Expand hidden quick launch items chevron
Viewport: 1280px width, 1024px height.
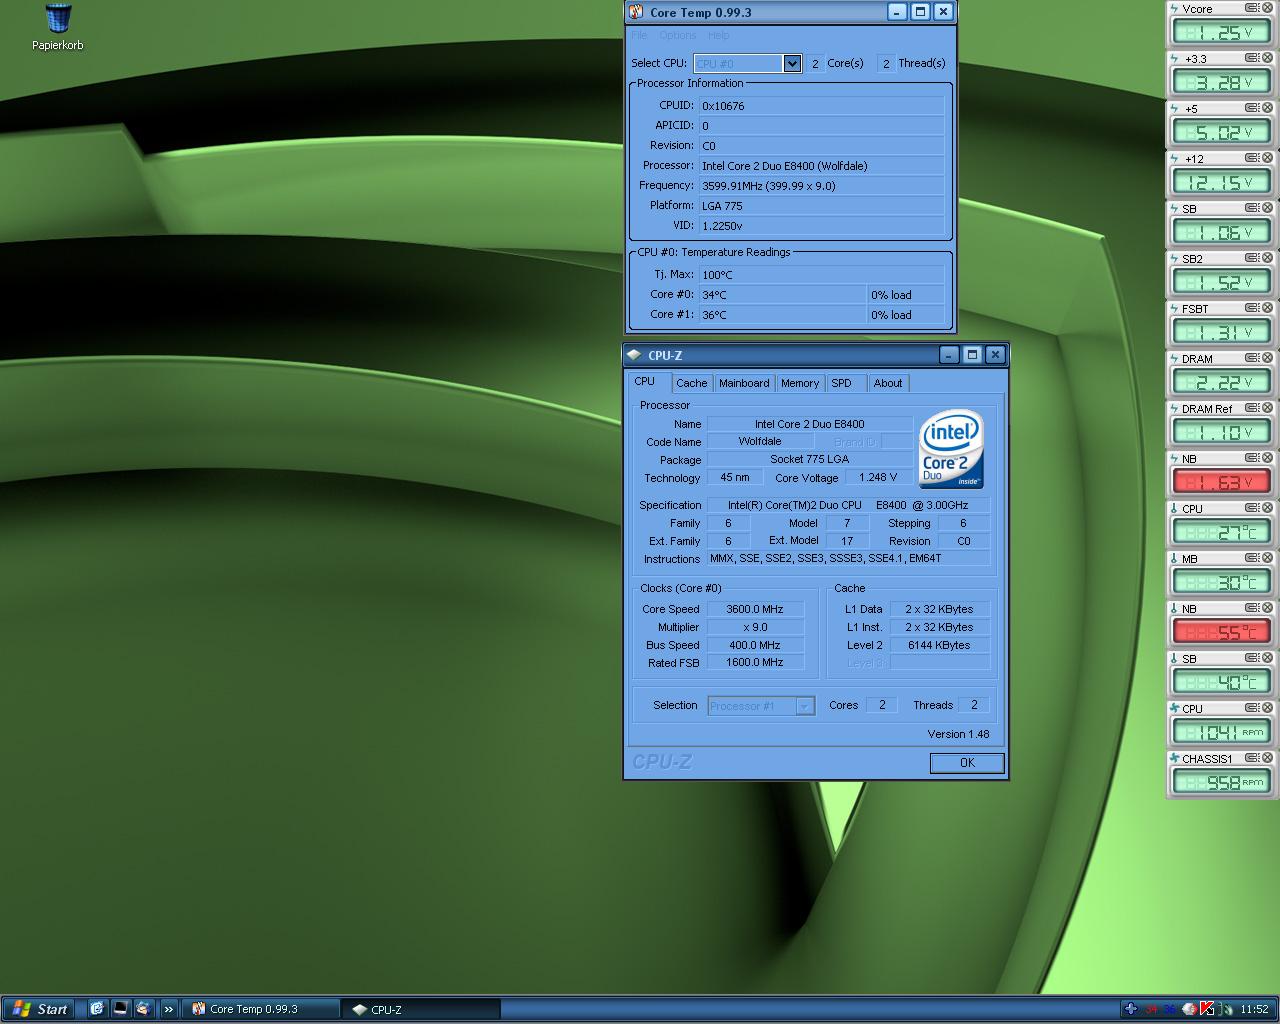[168, 1009]
